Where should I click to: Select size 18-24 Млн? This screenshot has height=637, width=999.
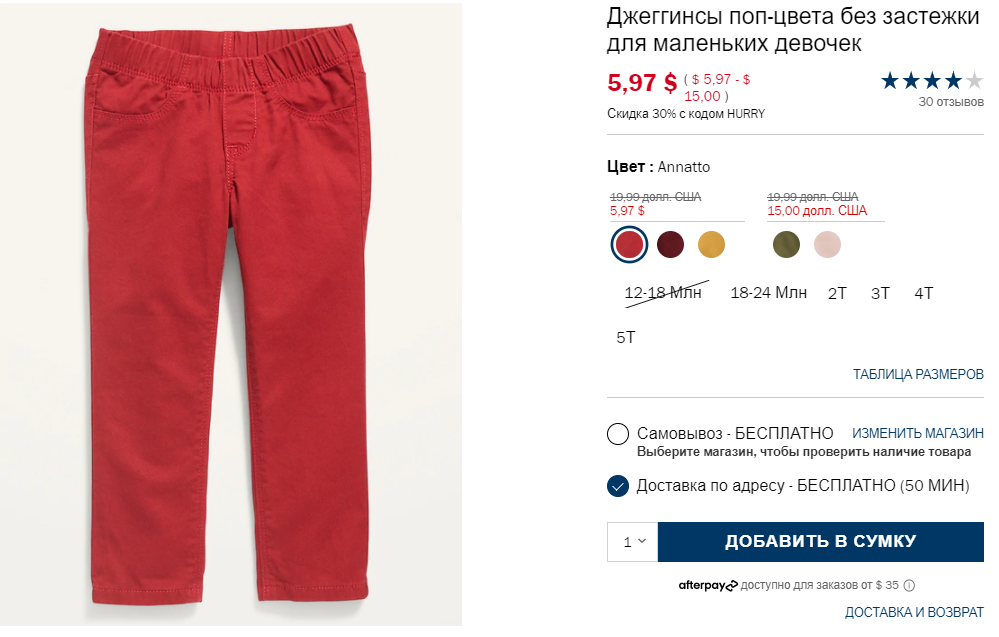pos(768,293)
